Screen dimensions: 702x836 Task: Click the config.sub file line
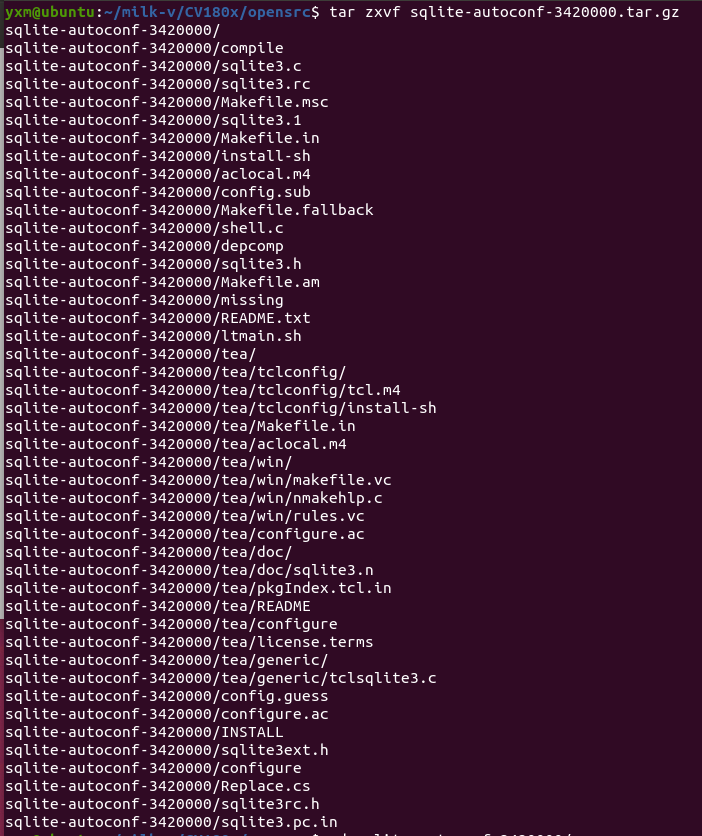(x=158, y=192)
